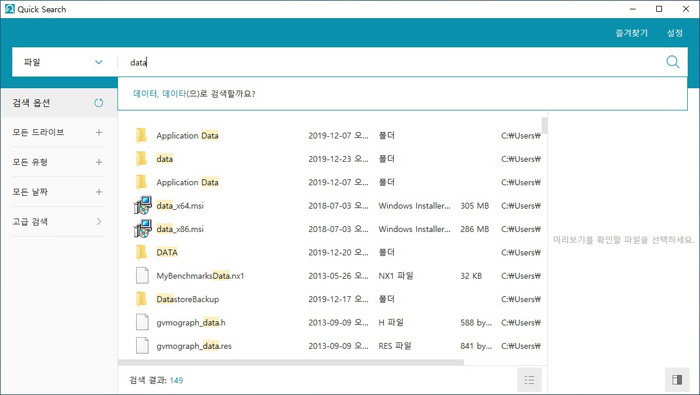Click file icon of gvmograph_data.h
The image size is (700, 395).
142,322
